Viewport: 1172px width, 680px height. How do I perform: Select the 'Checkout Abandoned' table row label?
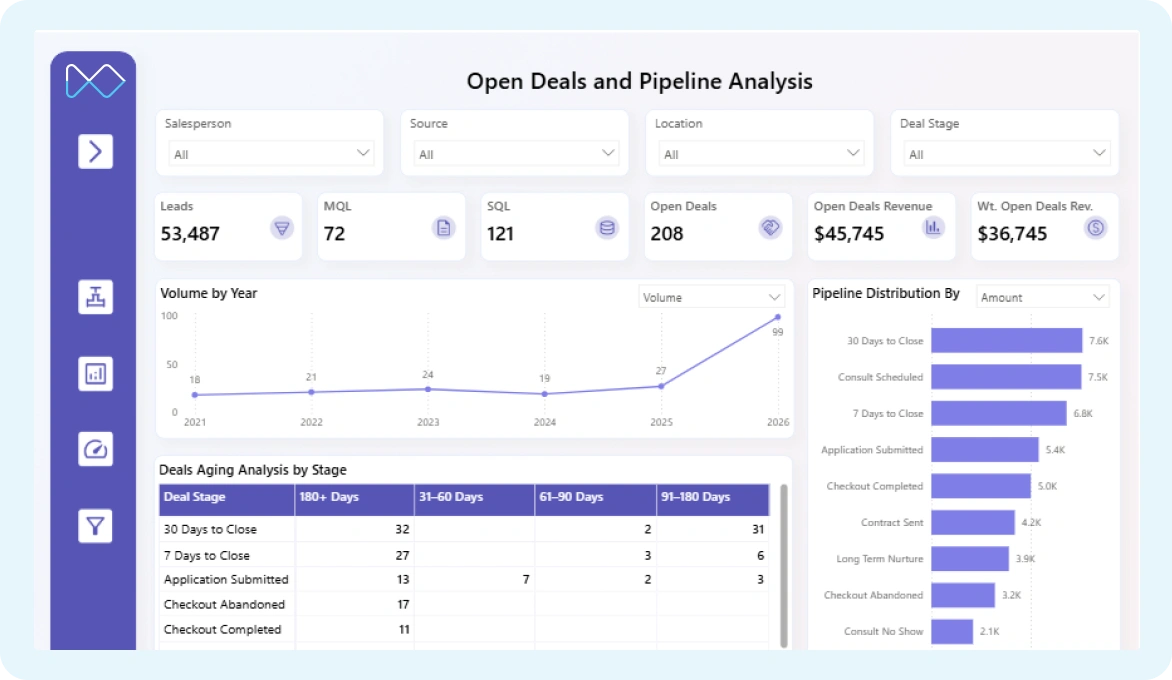tap(224, 605)
